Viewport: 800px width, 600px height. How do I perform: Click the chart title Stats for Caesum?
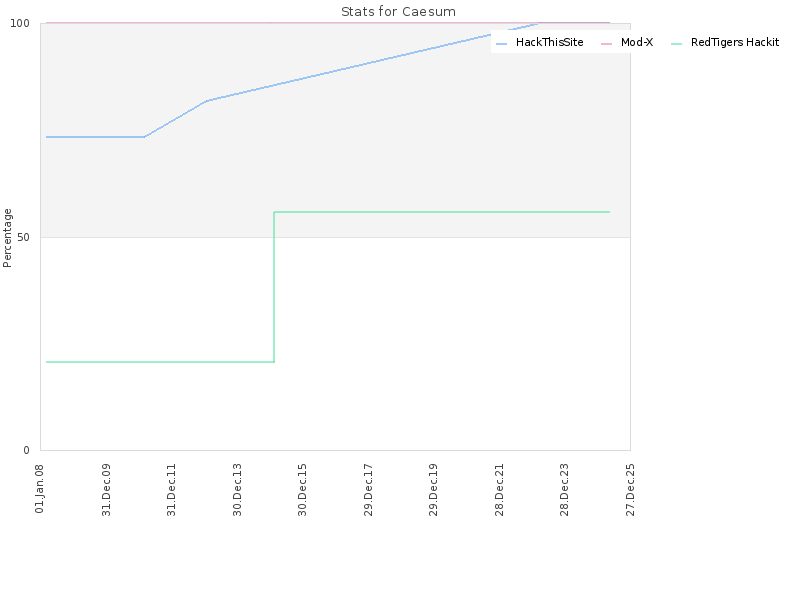pyautogui.click(x=398, y=12)
